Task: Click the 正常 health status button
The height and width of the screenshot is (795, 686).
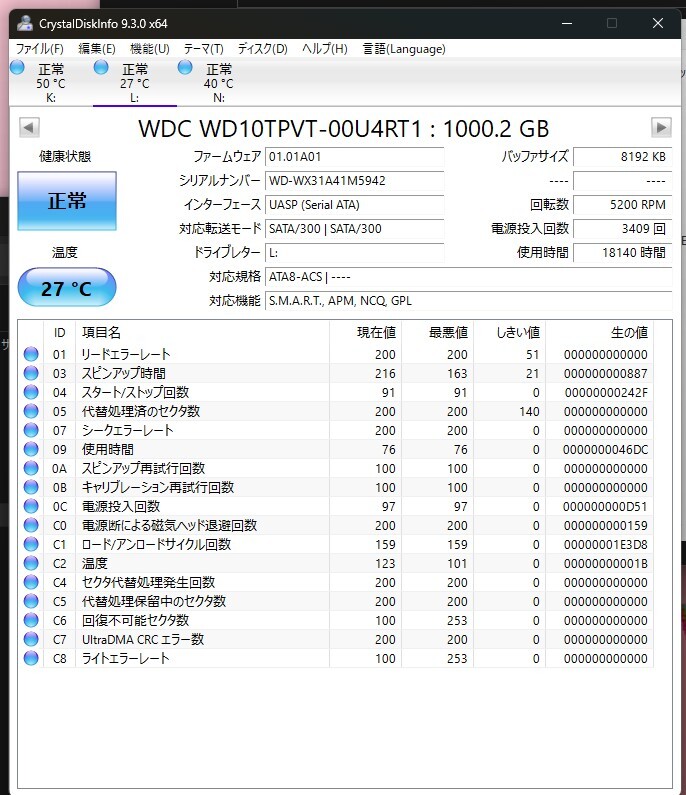Action: 67,201
